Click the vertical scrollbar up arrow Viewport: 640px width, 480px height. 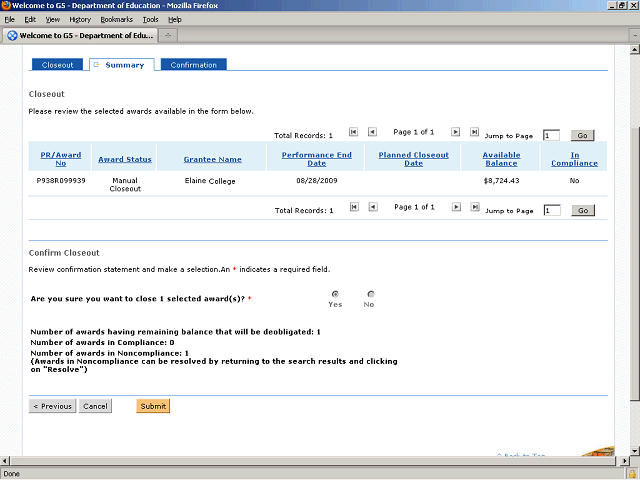tap(634, 50)
